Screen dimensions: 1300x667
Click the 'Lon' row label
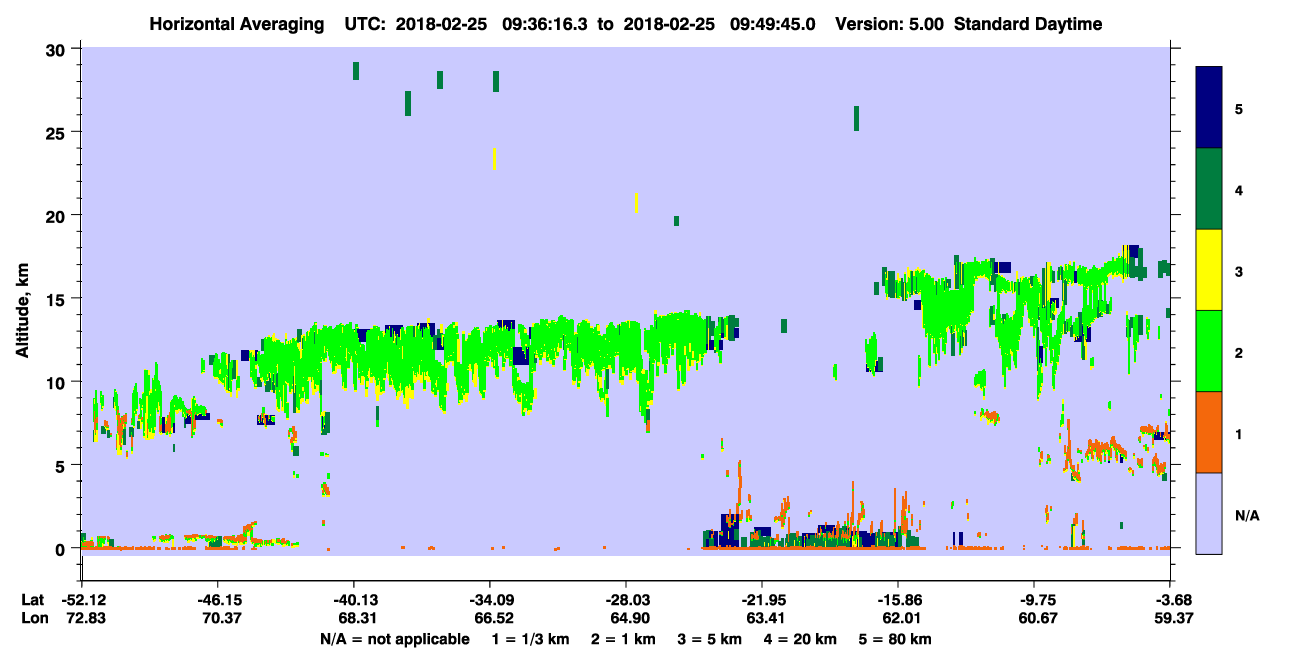tap(33, 618)
